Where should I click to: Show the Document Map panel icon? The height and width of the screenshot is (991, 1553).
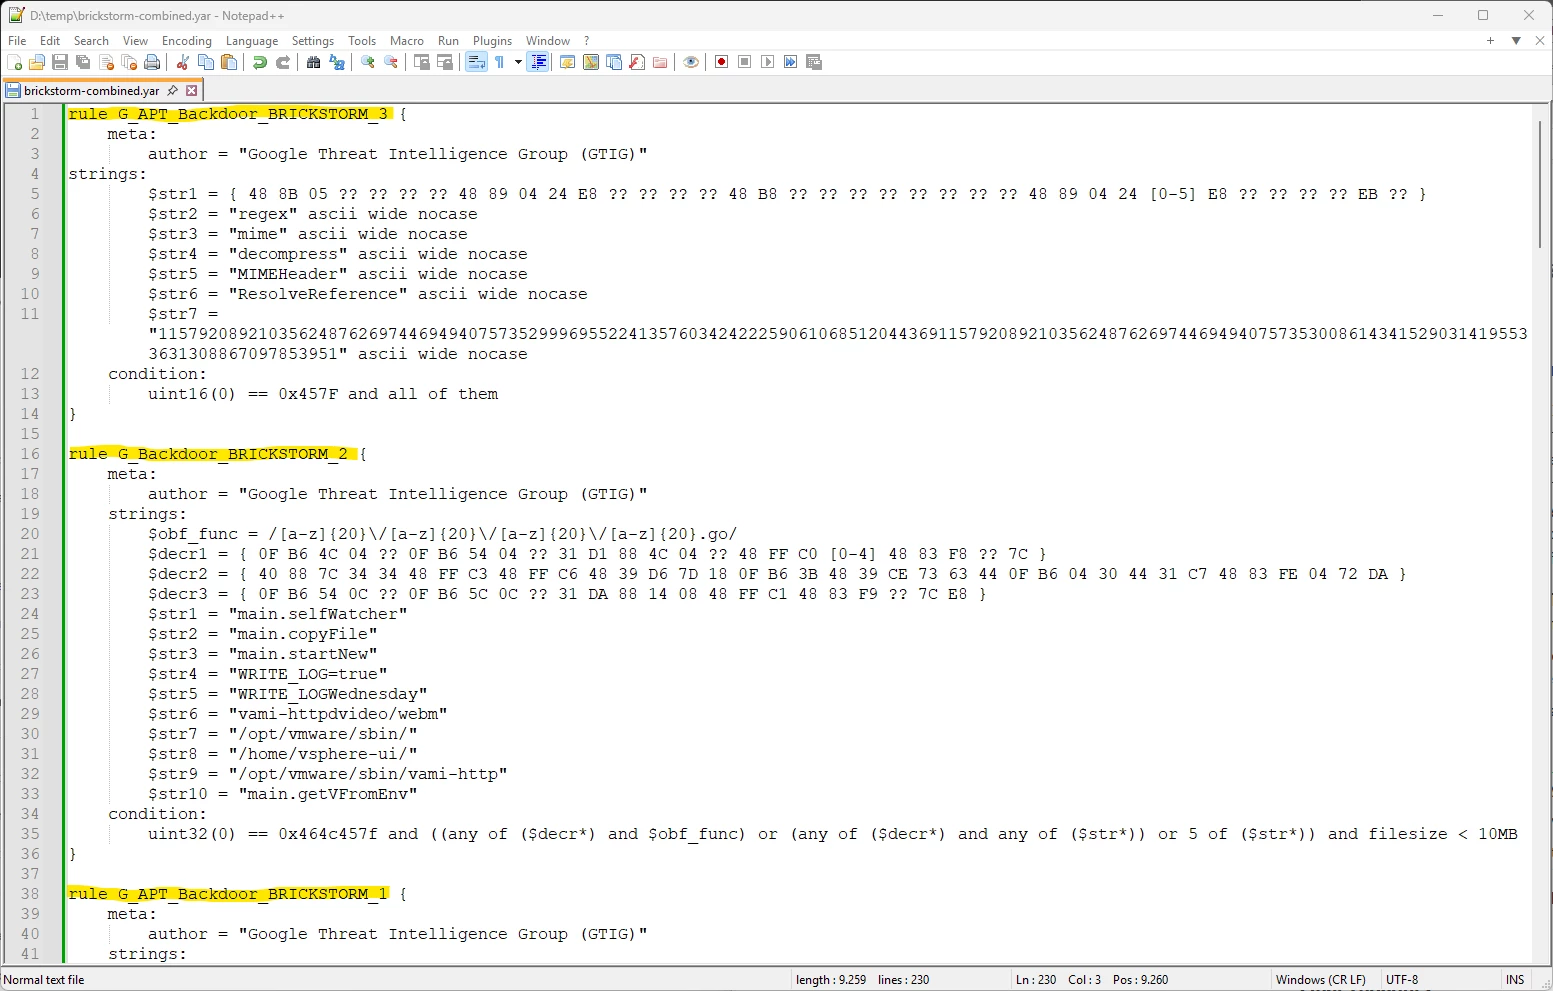(591, 62)
